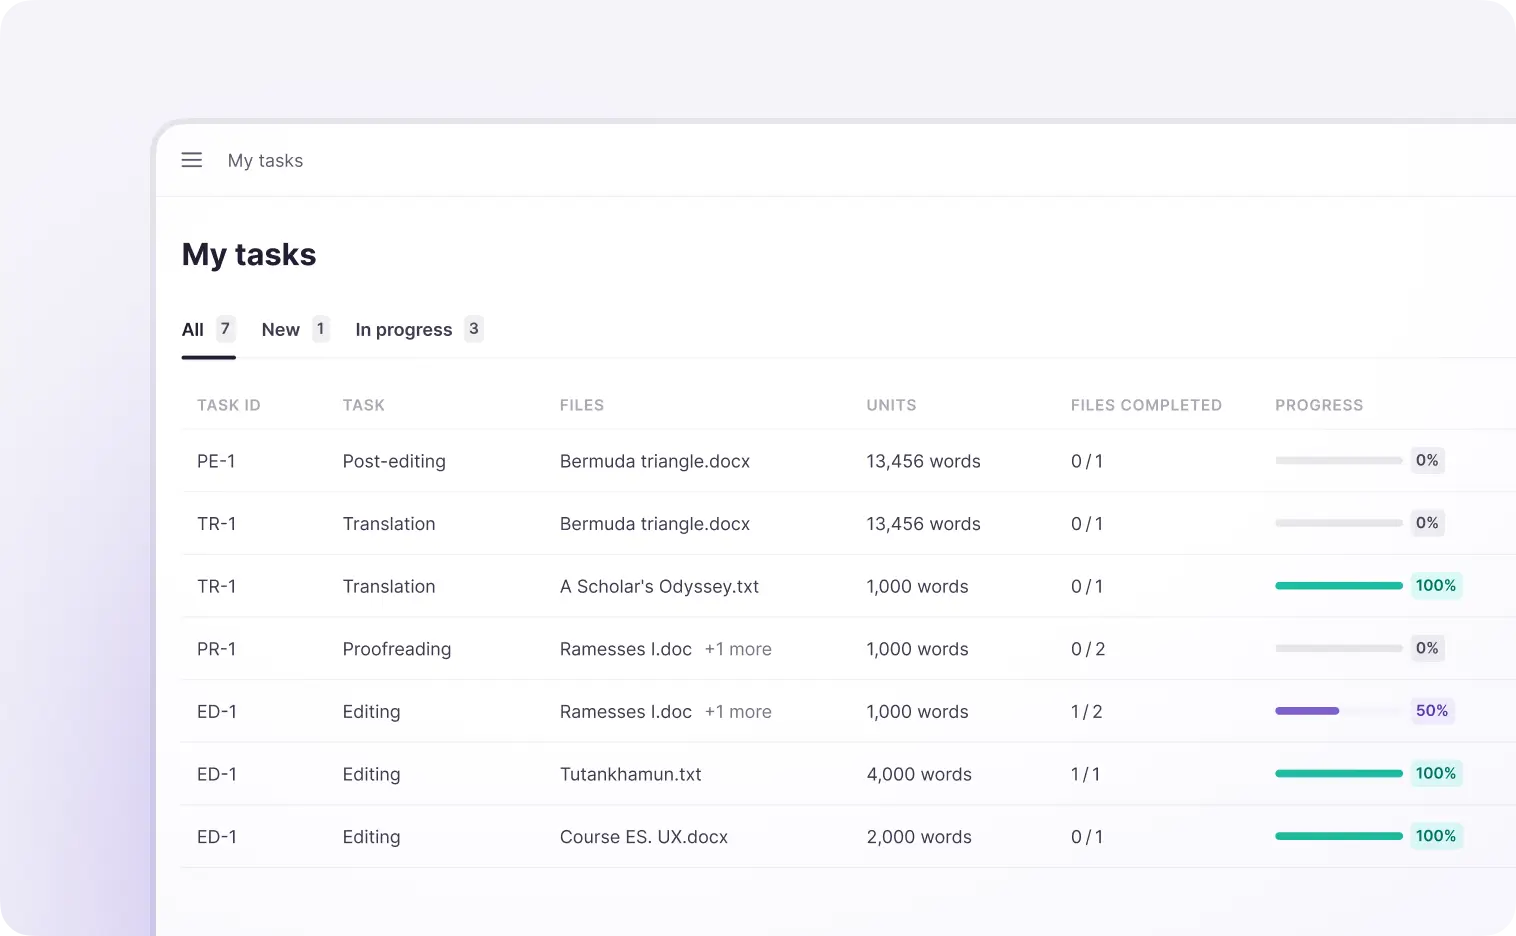This screenshot has height=936, width=1516.
Task: Expand +1 more in the 1,000-word Editing row
Action: (x=738, y=712)
